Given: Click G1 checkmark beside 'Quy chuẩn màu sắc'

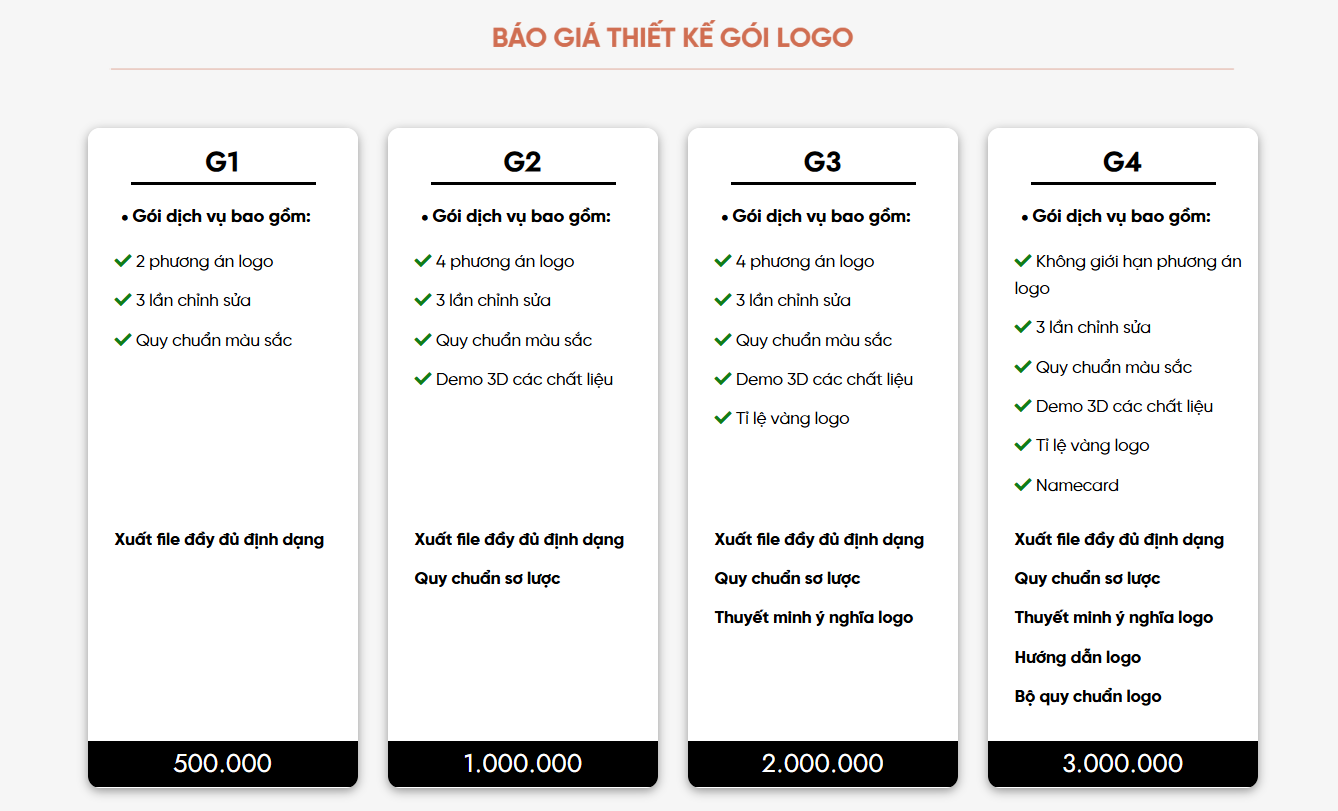Looking at the screenshot, I should pyautogui.click(x=123, y=340).
